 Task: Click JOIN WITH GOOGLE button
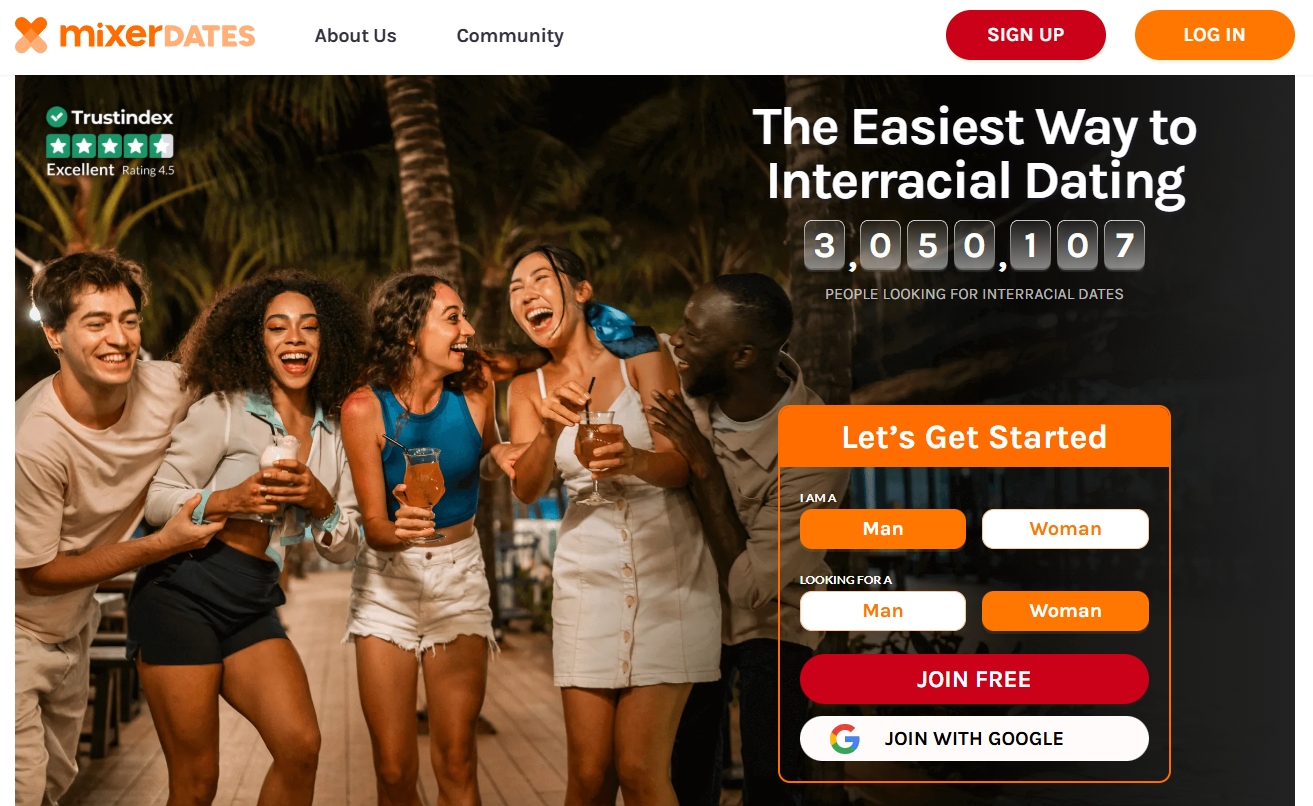coord(974,739)
